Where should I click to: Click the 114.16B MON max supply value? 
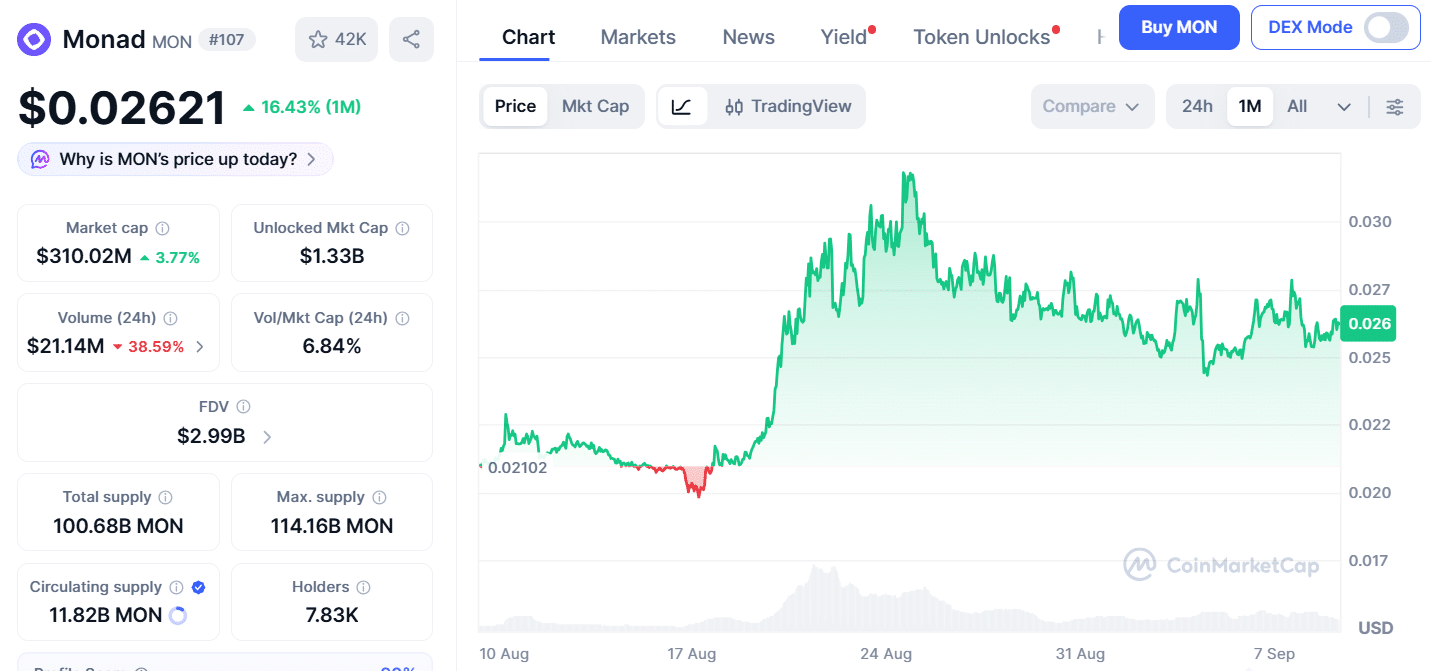[332, 526]
